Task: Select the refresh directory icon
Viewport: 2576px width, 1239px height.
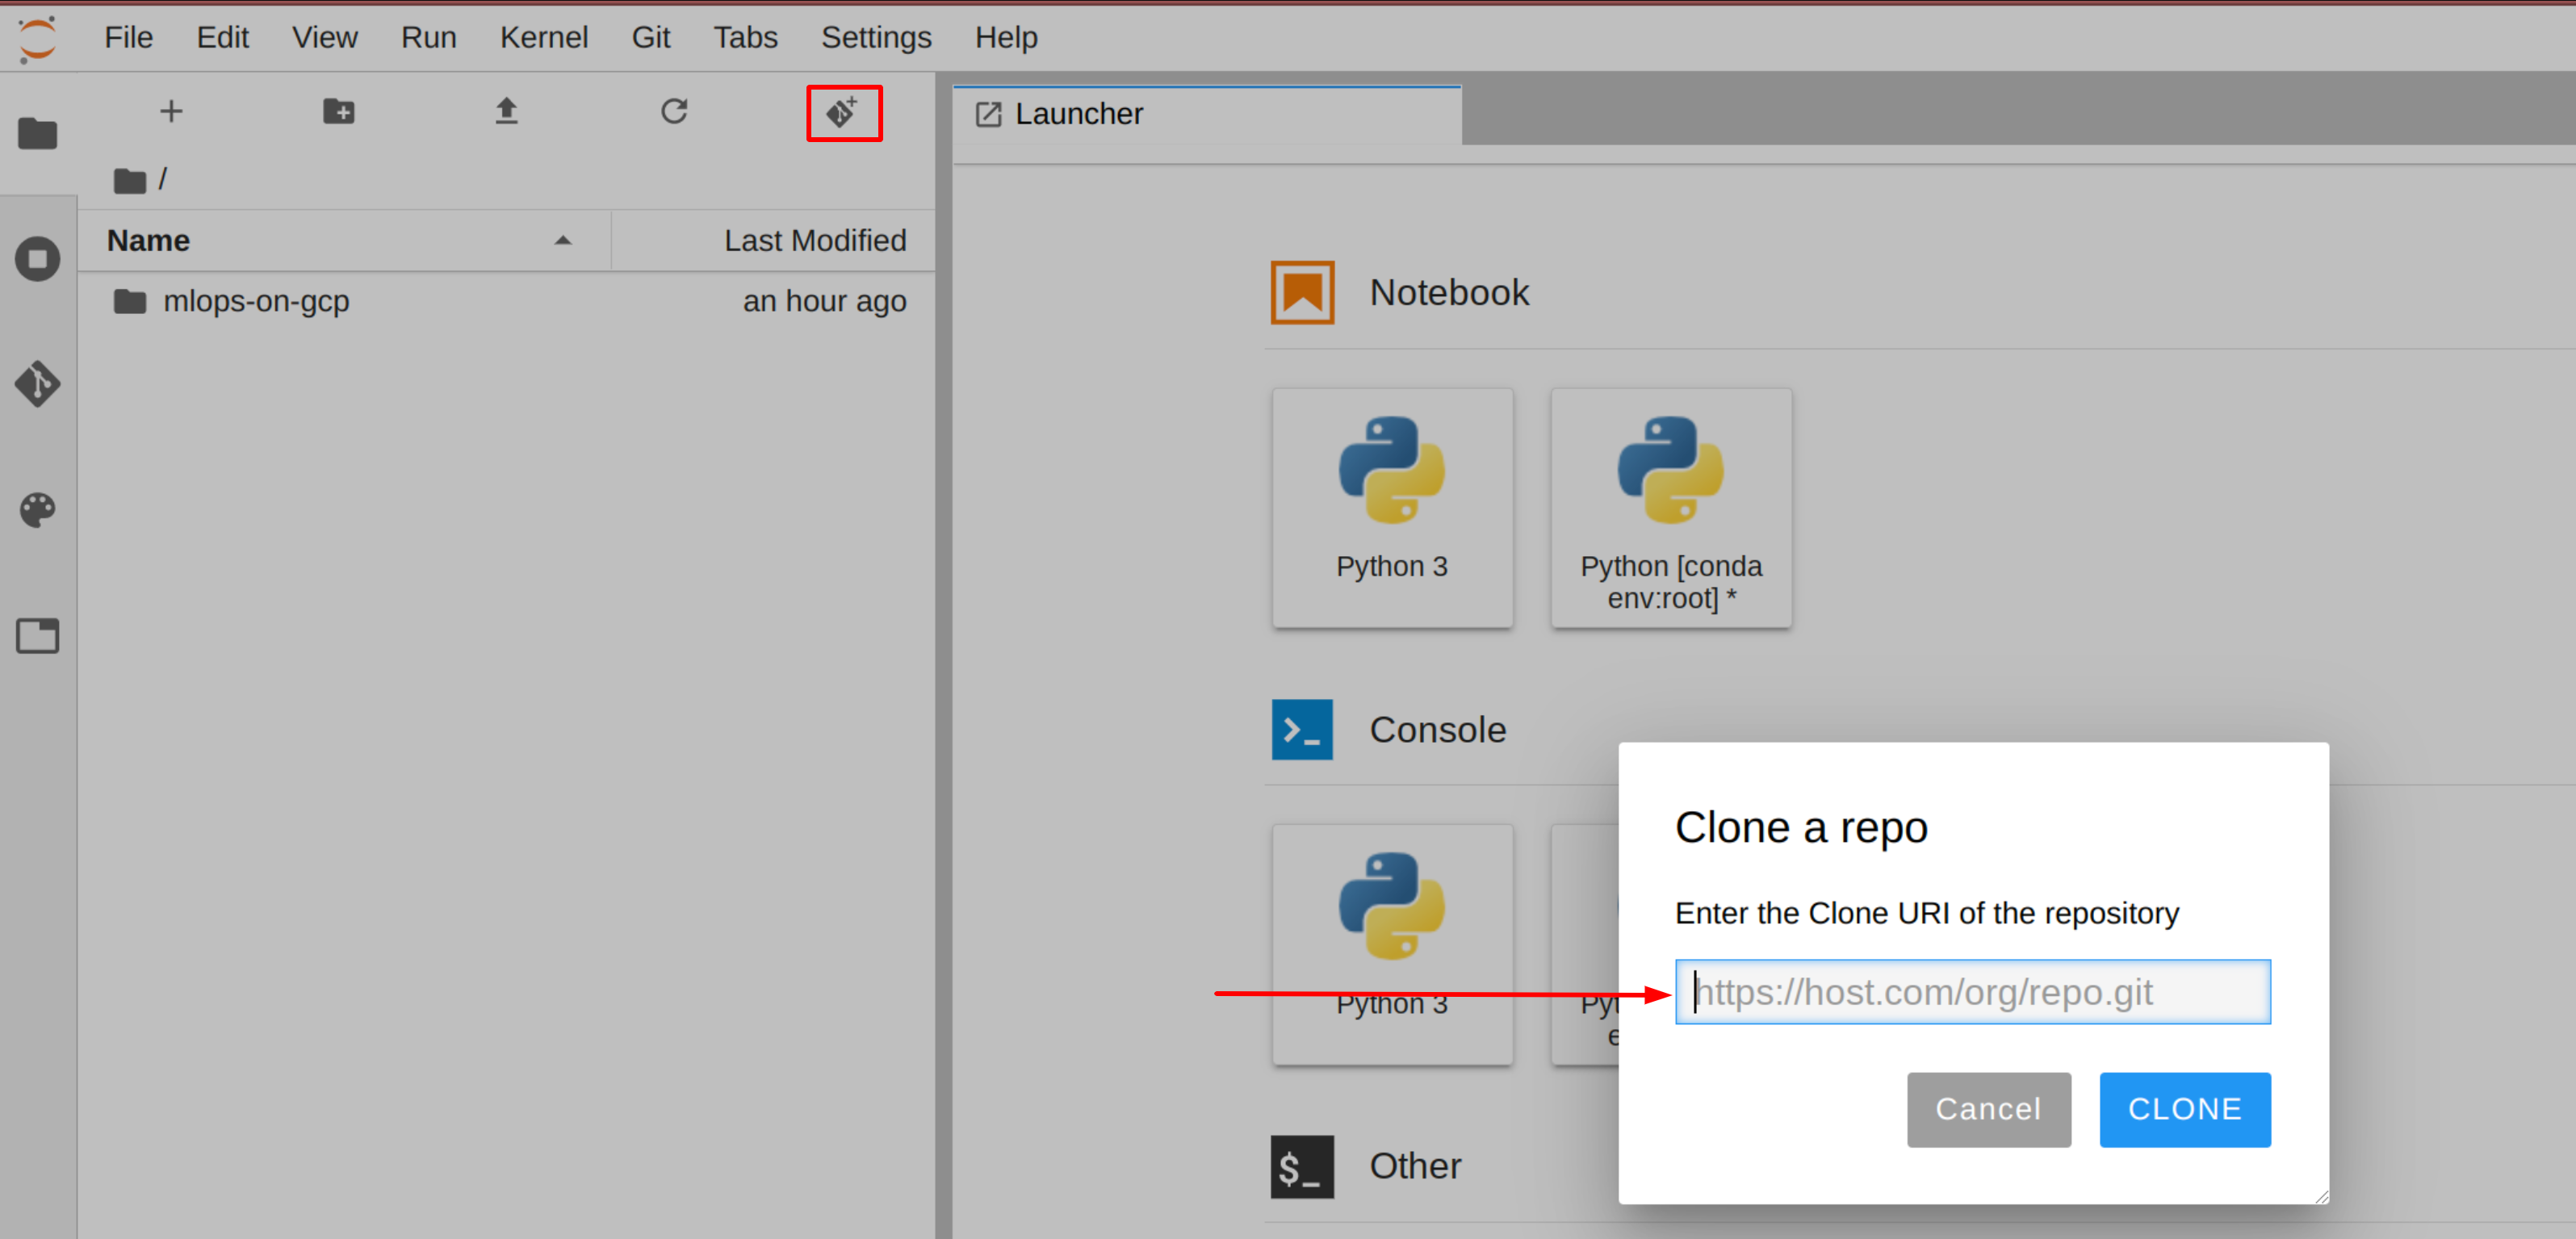Action: (673, 111)
